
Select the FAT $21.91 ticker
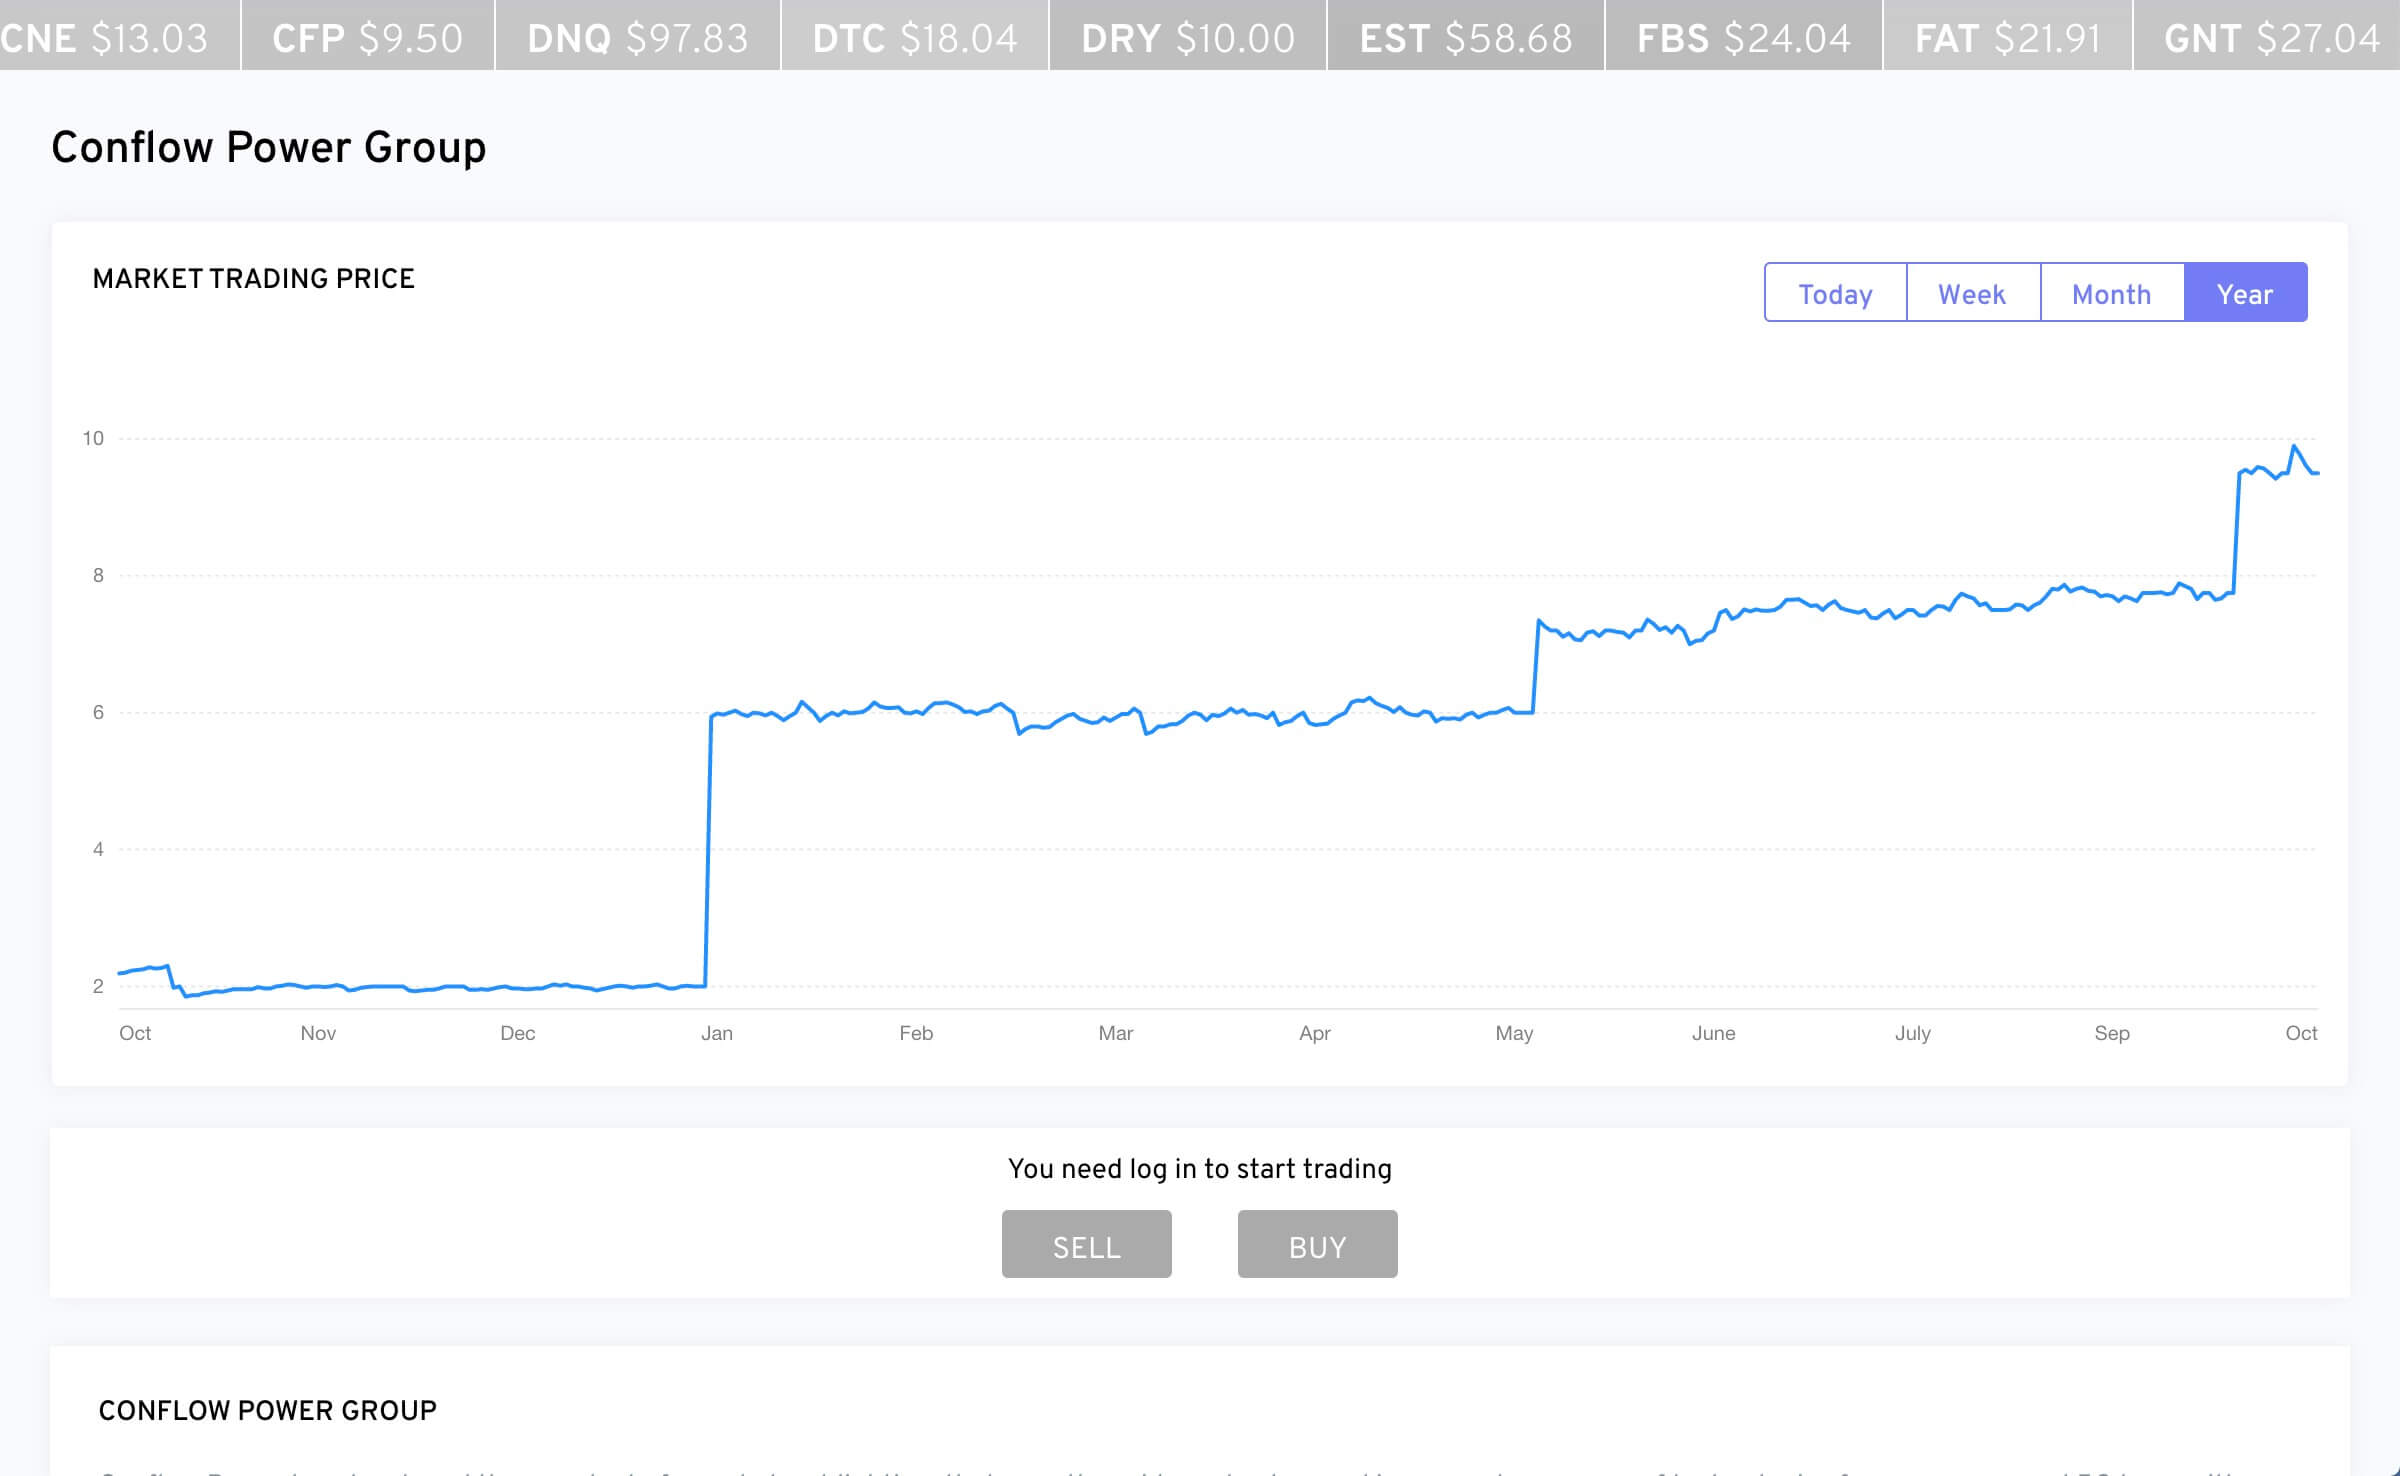[x=2005, y=38]
